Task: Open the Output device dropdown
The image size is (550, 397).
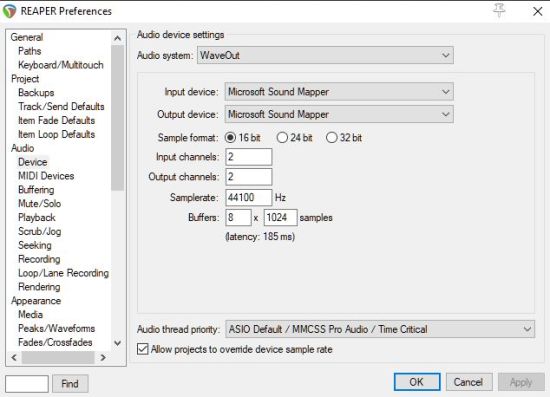Action: pyautogui.click(x=339, y=114)
